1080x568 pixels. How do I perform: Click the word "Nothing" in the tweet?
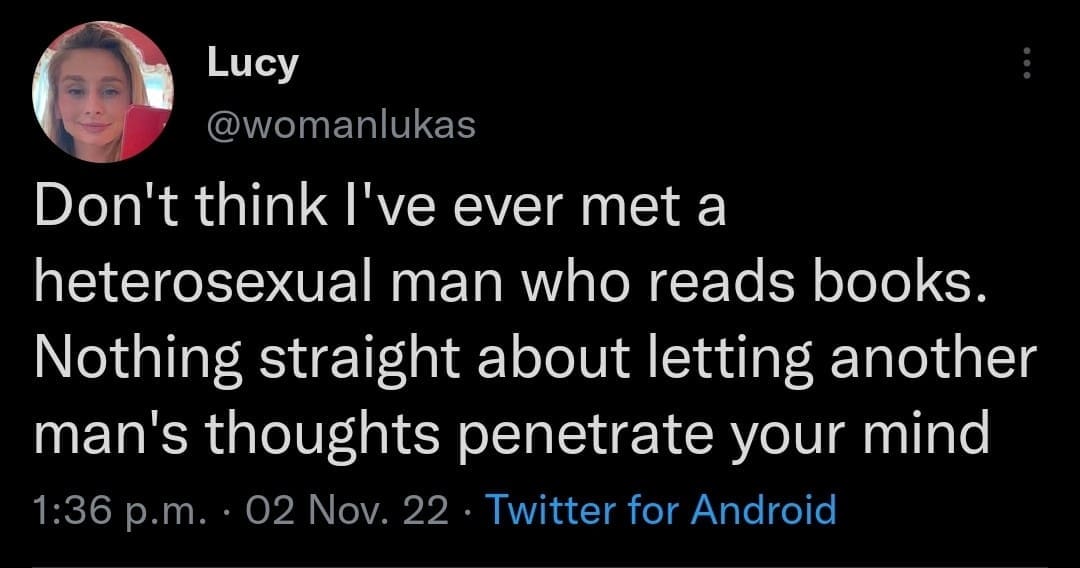pos(139,361)
